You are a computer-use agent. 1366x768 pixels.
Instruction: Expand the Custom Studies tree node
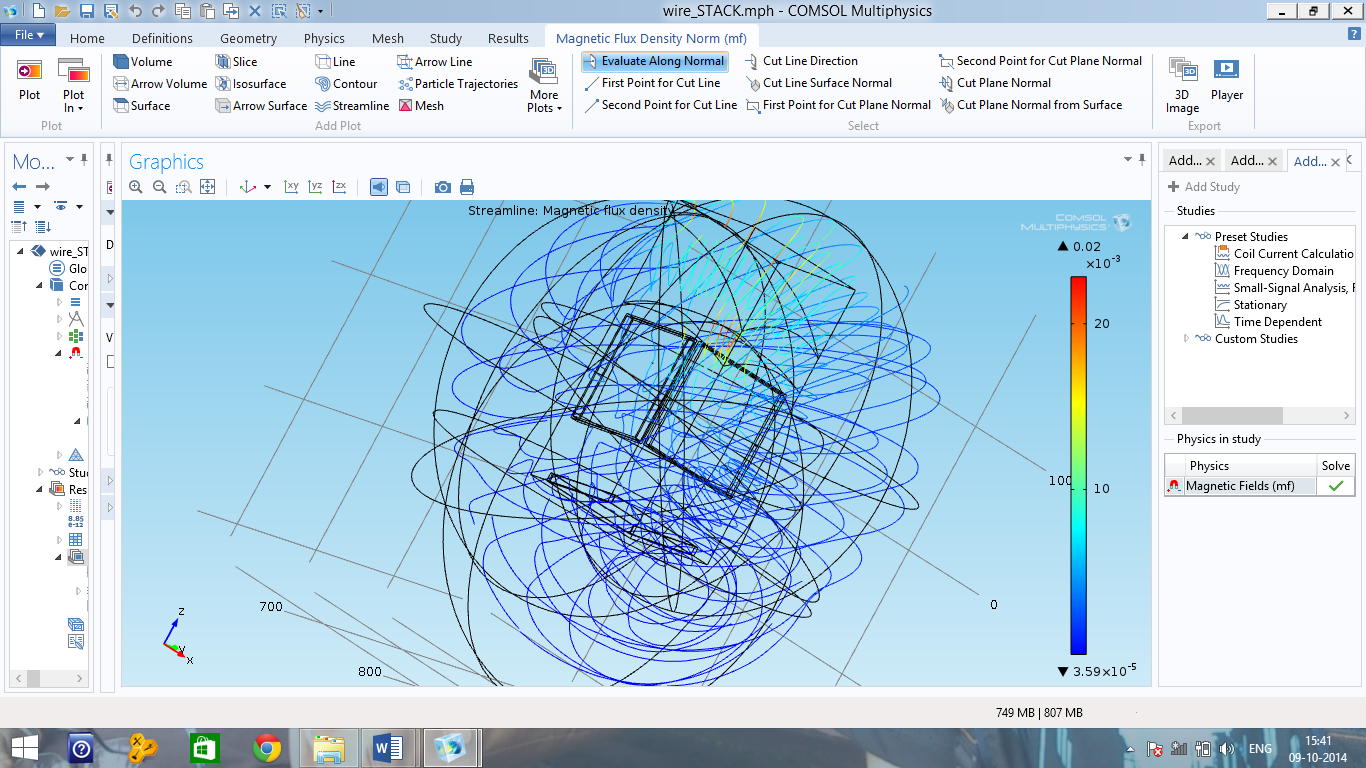click(x=1187, y=339)
